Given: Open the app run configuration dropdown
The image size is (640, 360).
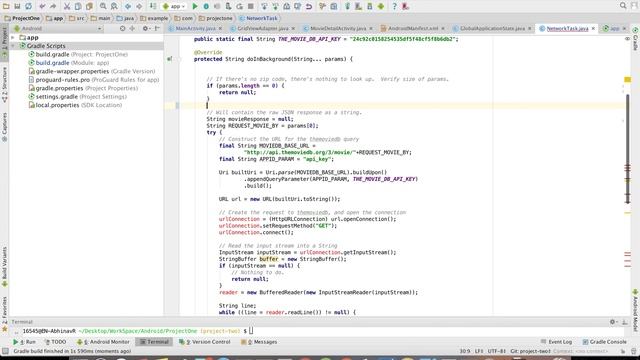Looking at the screenshot, I should point(174,6).
